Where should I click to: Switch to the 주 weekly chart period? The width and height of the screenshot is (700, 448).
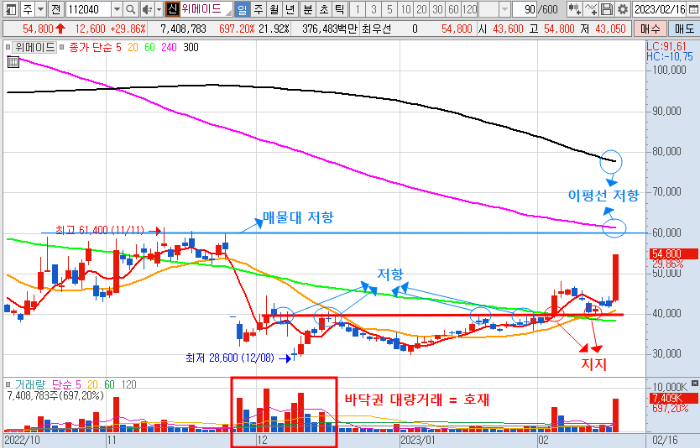[x=258, y=9]
